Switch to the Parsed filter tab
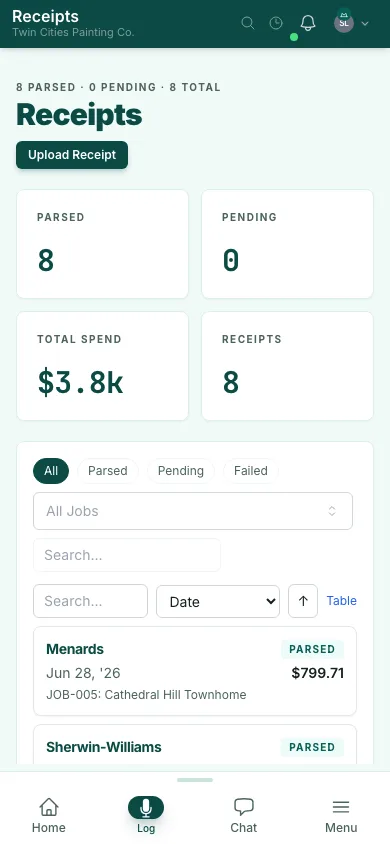The height and width of the screenshot is (844, 390). (x=108, y=471)
